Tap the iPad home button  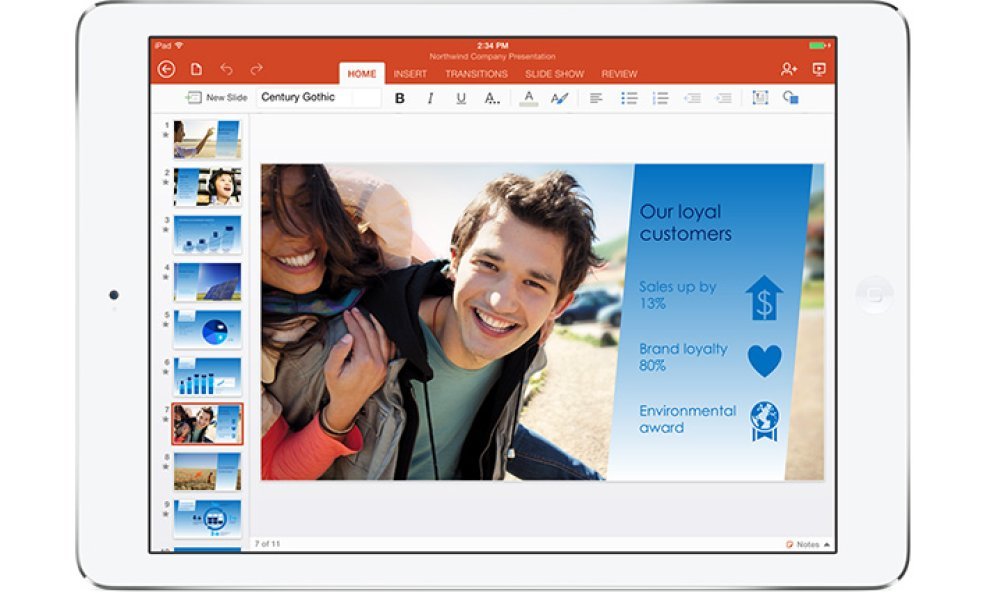click(x=875, y=294)
